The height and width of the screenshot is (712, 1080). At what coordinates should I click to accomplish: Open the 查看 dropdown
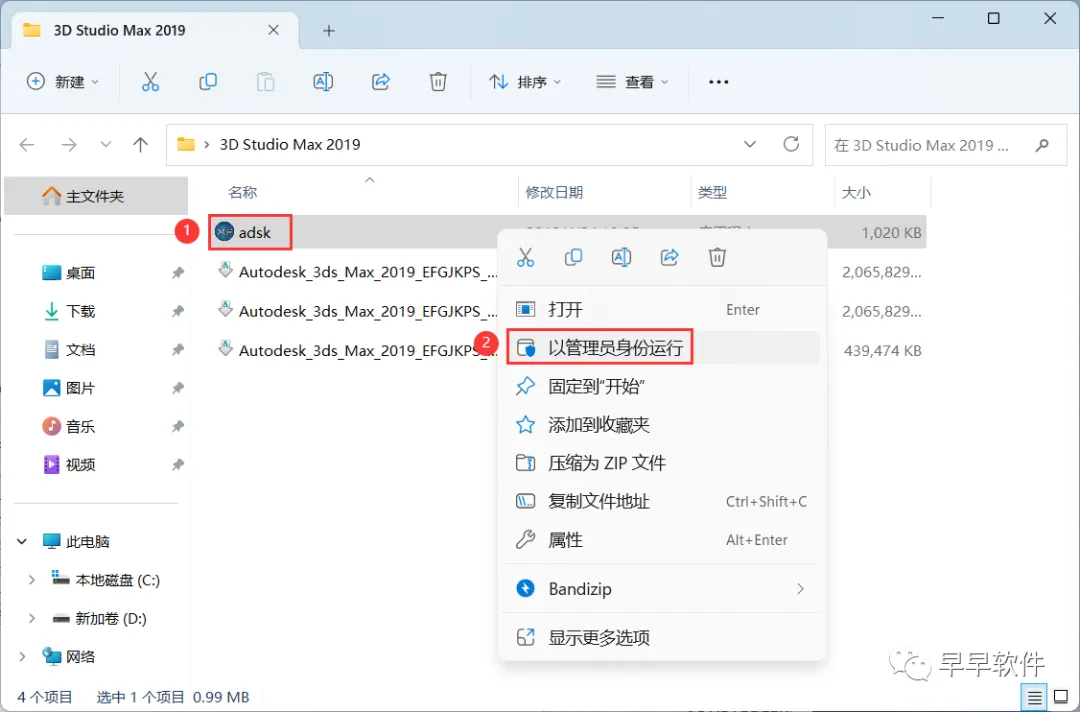(x=632, y=82)
